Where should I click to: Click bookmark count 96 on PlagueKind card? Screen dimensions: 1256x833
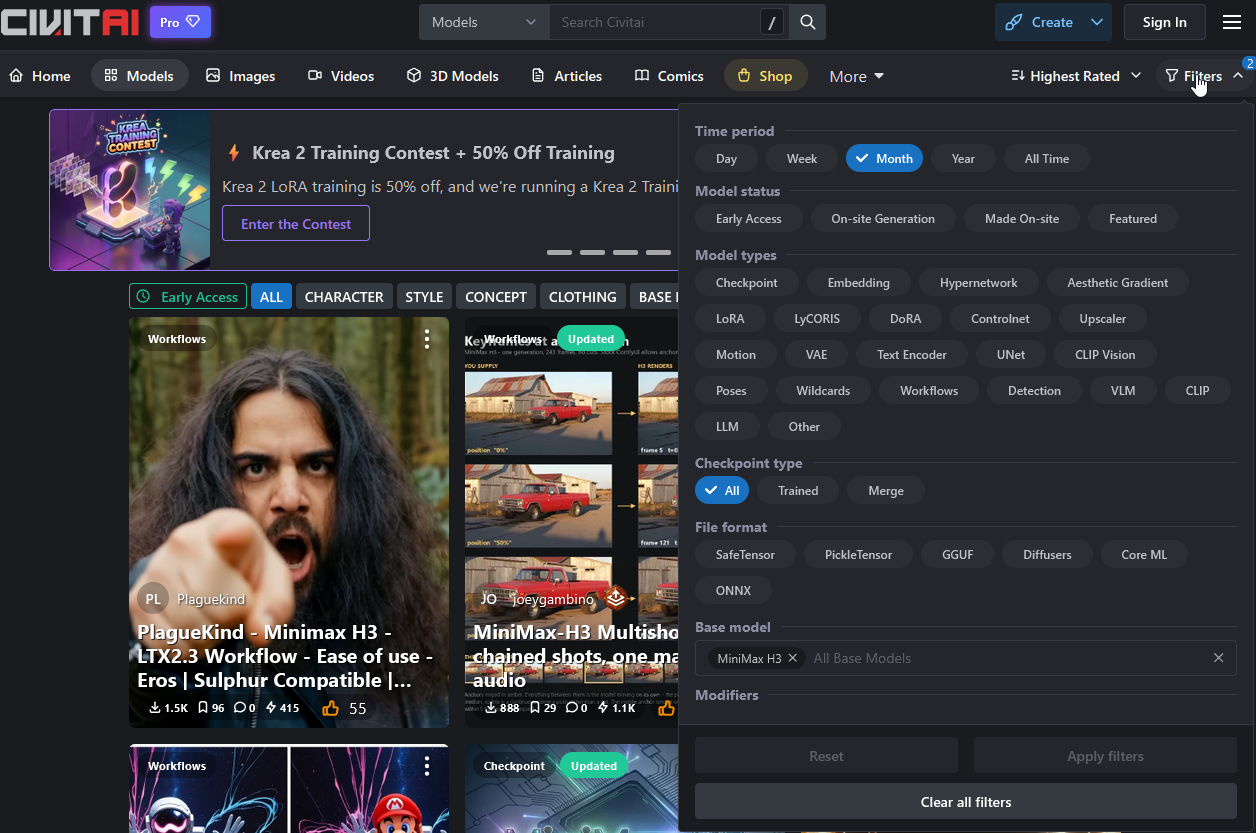coord(211,708)
